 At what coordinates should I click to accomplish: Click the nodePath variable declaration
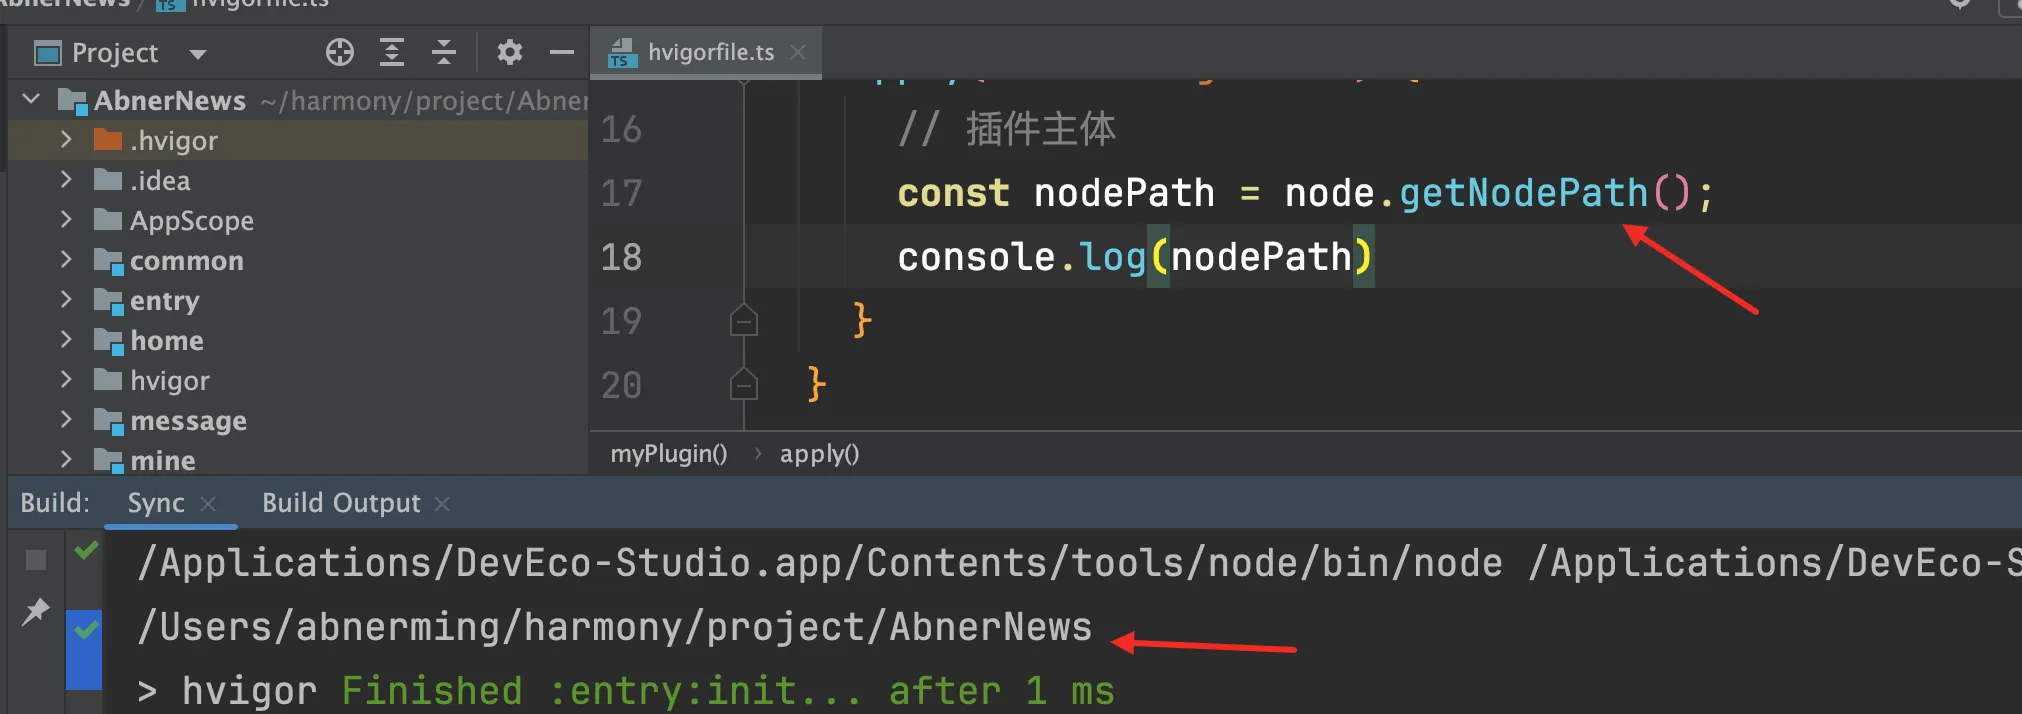pyautogui.click(x=1124, y=193)
